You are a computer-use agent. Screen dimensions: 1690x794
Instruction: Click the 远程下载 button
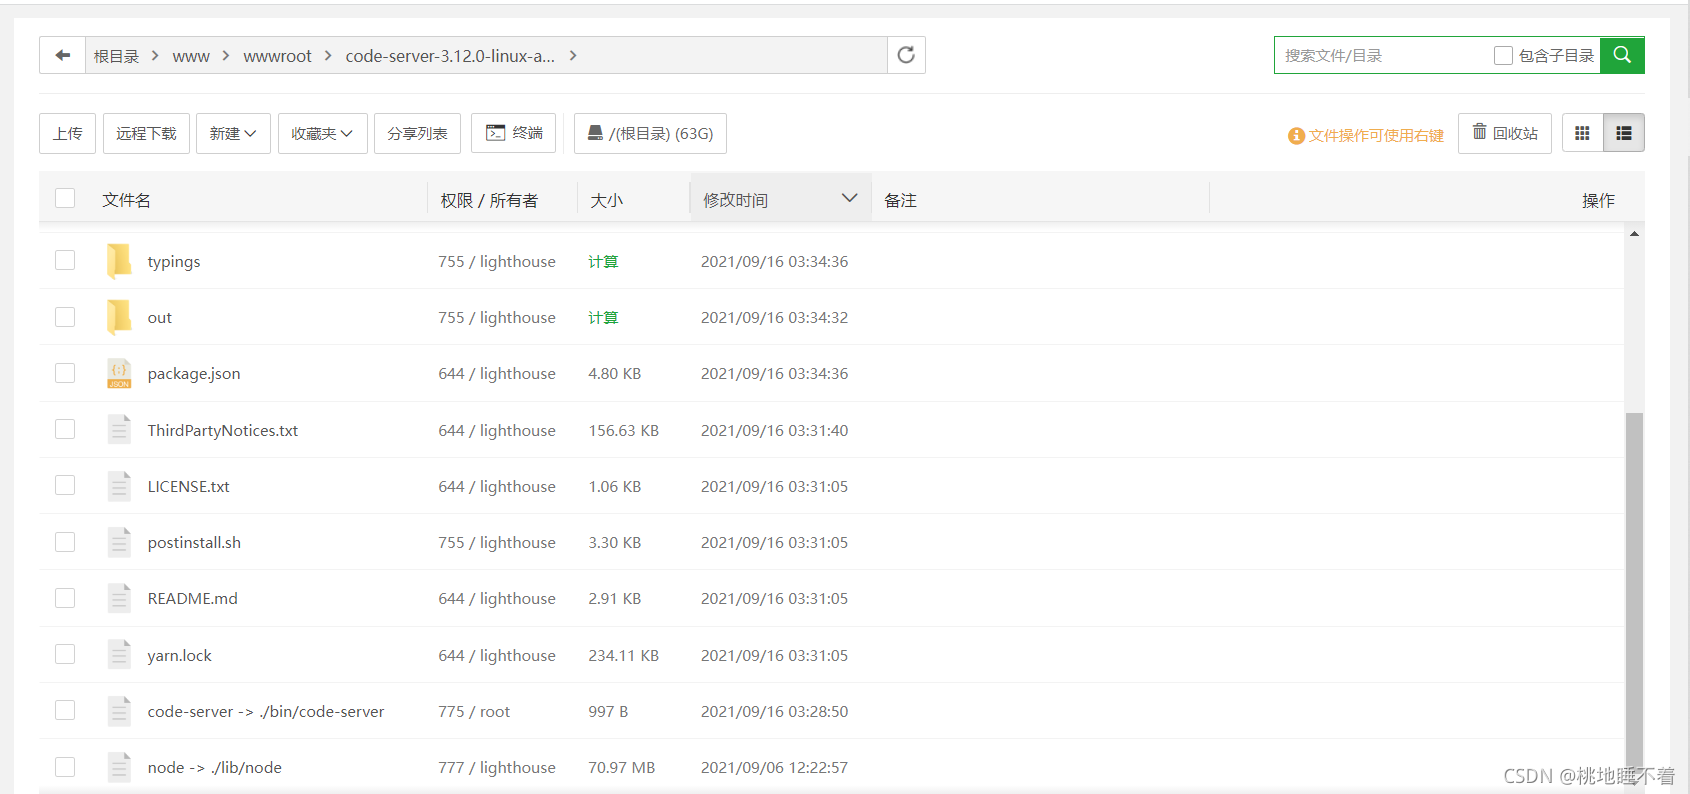[x=146, y=133]
